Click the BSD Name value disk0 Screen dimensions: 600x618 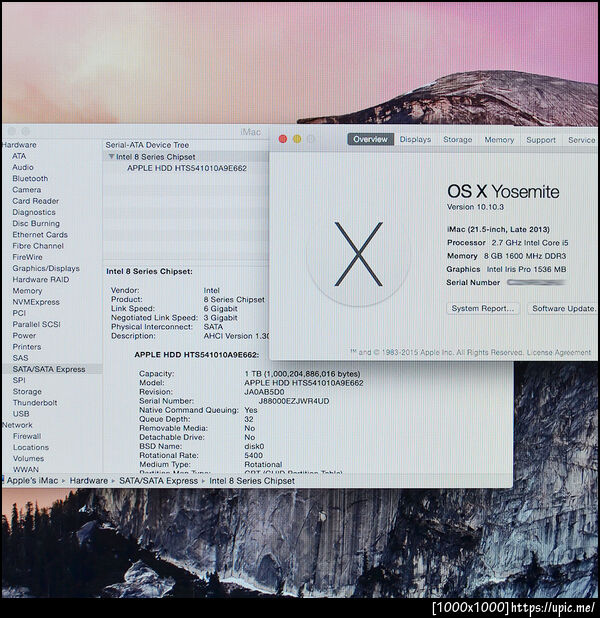point(254,446)
